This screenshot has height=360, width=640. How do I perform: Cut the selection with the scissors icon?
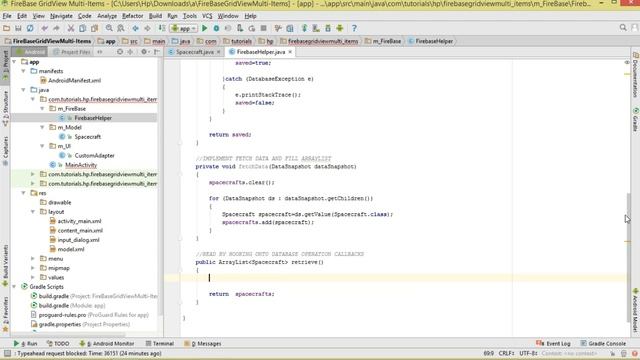click(71, 28)
